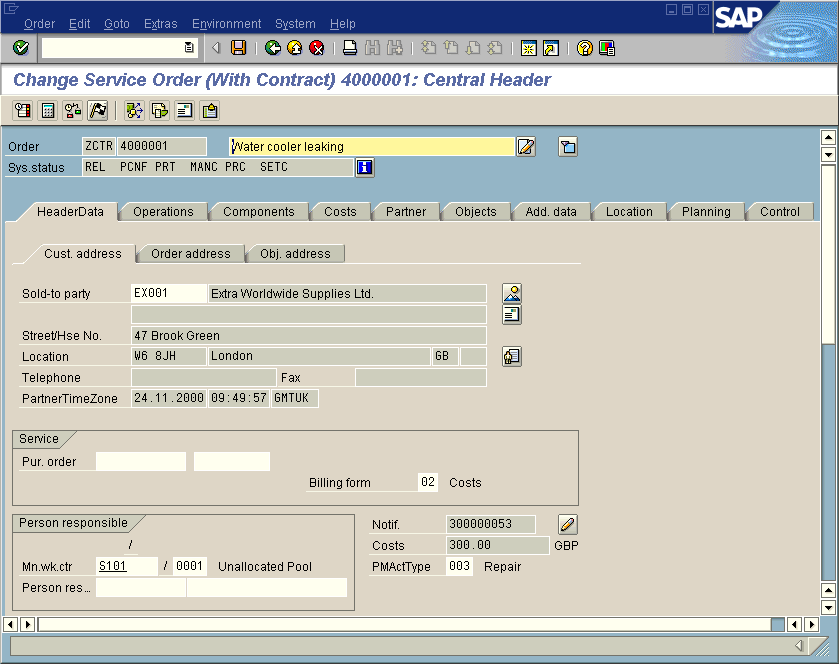Click the calculator icon to determine costs
839x664 pixels.
click(x=48, y=111)
